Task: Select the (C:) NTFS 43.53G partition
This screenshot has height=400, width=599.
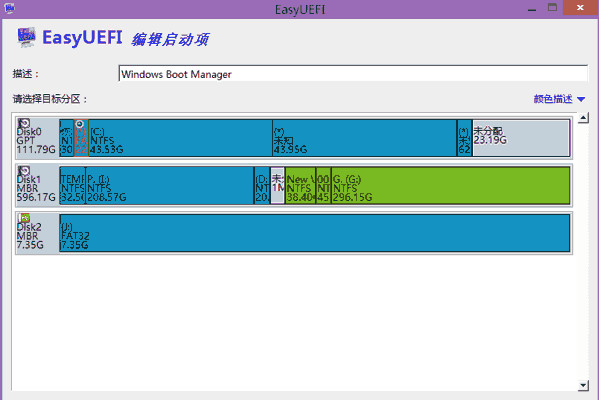Action: (180, 138)
